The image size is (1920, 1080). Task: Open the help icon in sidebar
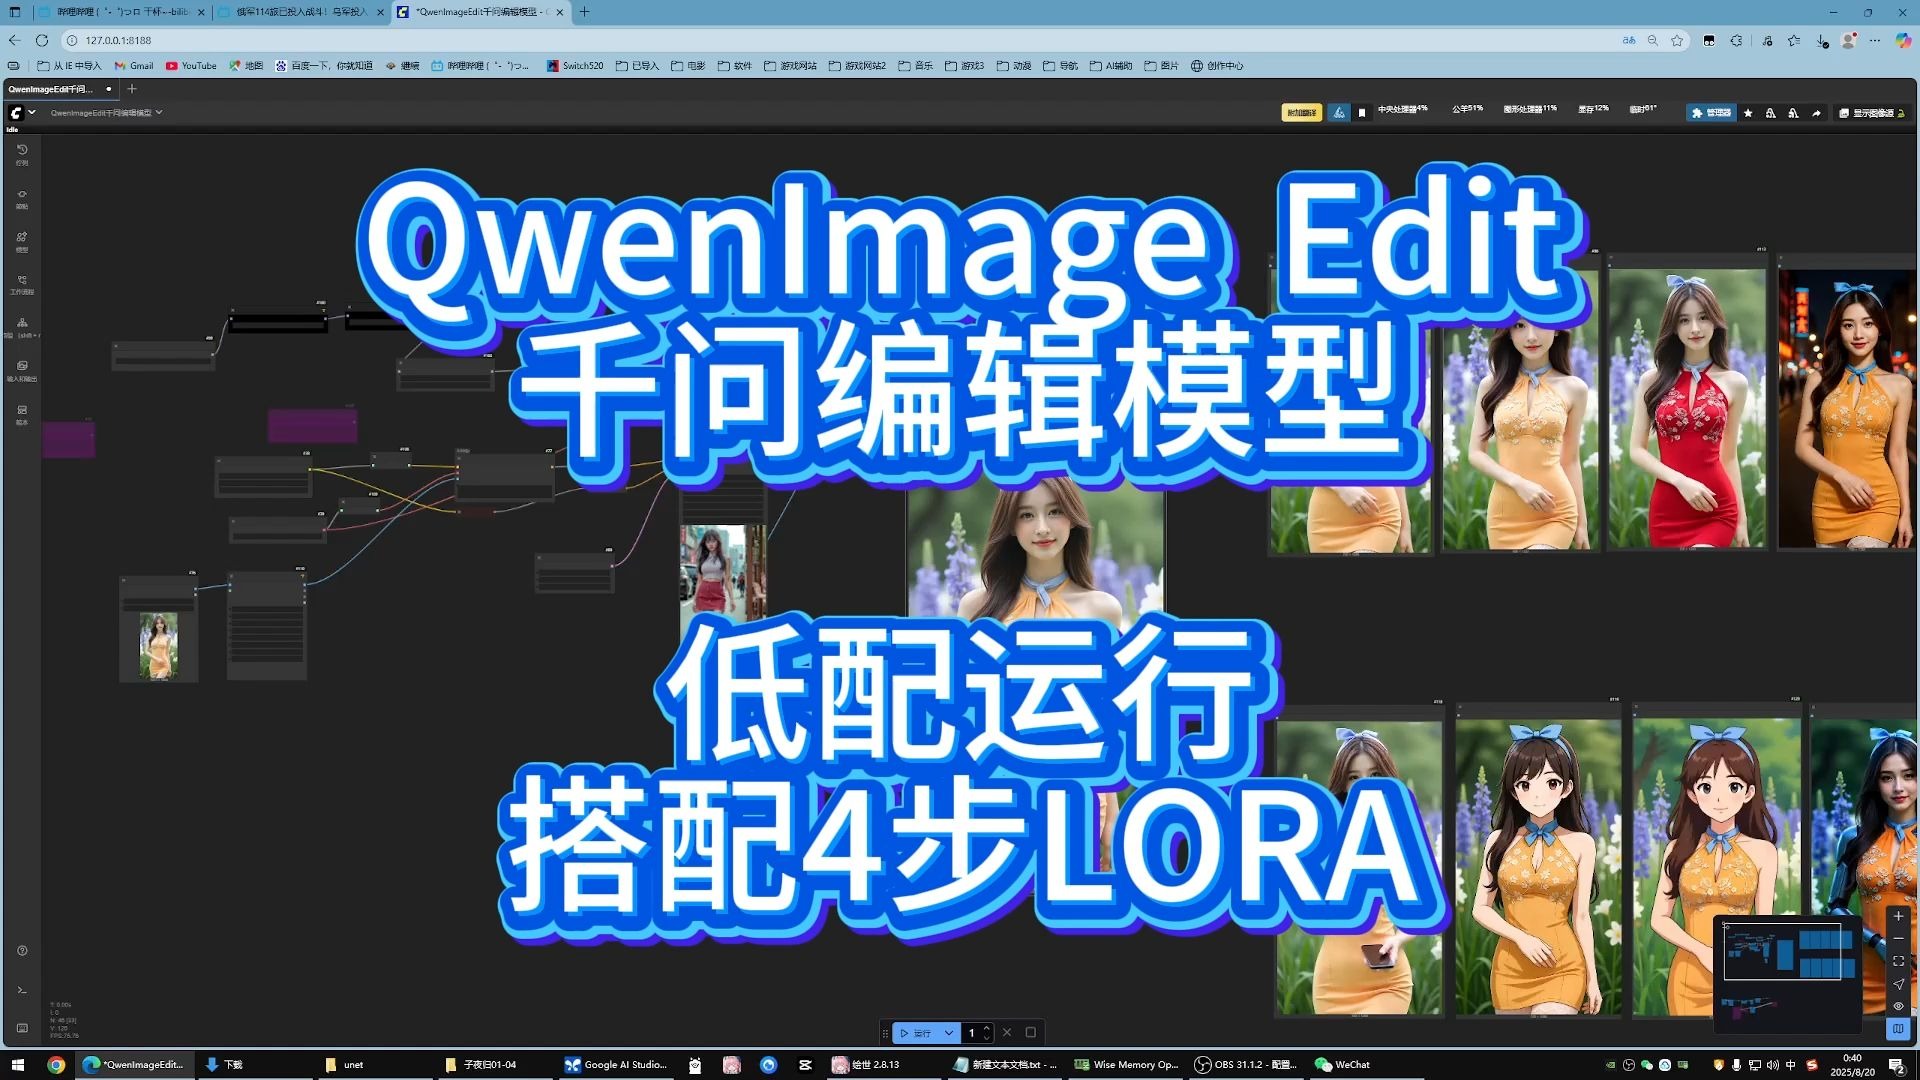pyautogui.click(x=22, y=951)
